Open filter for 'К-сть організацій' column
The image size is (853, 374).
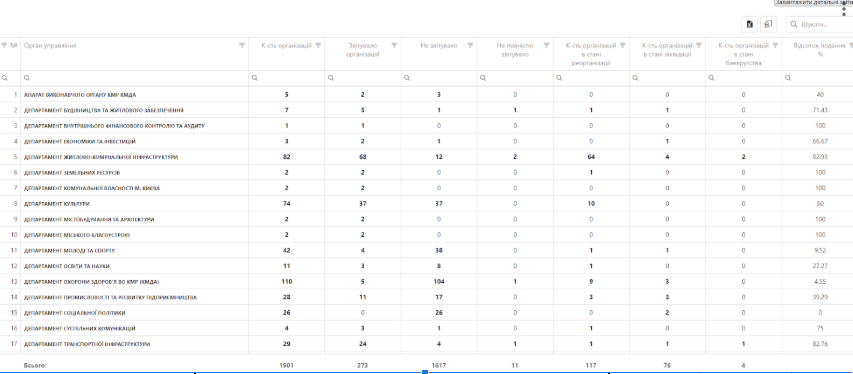pos(318,46)
